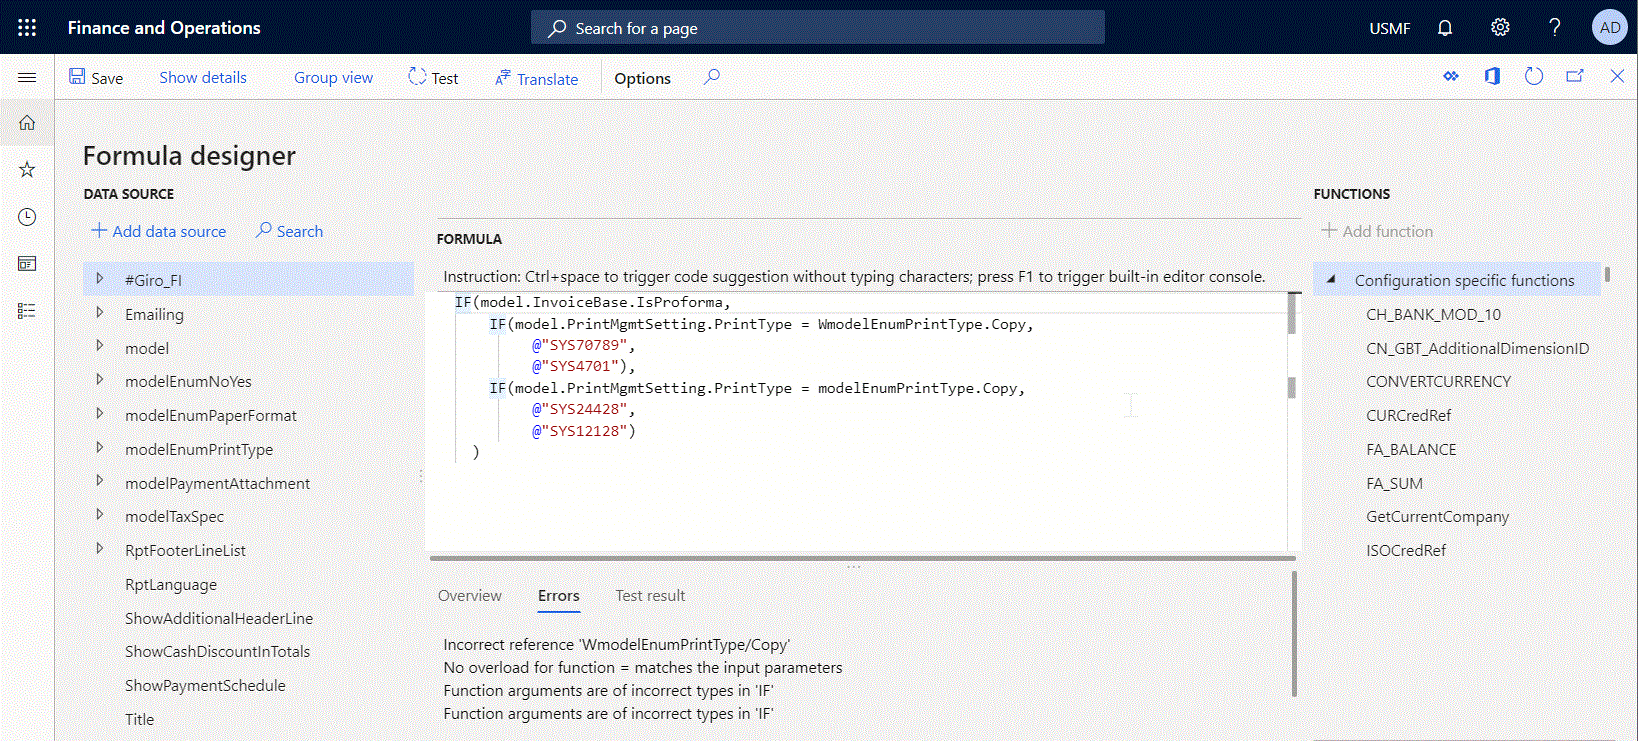Open the settings gear menu
Viewport: 1638px width, 741px height.
point(1499,28)
